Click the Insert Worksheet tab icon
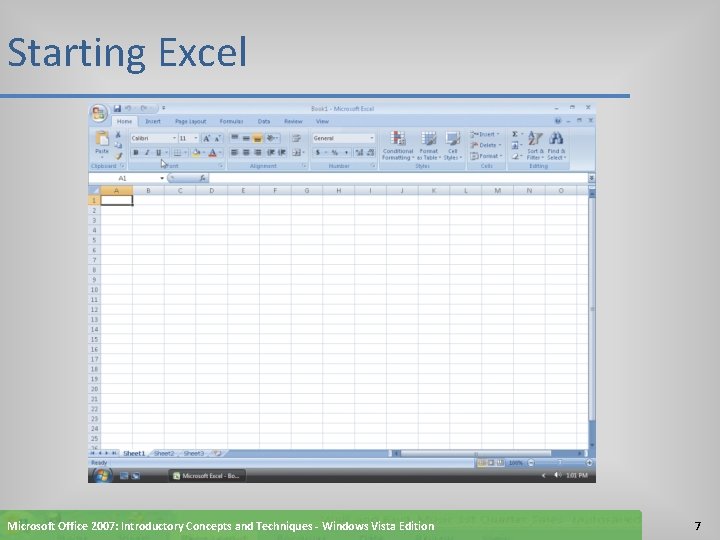Screen dimensions: 720x540 point(217,453)
